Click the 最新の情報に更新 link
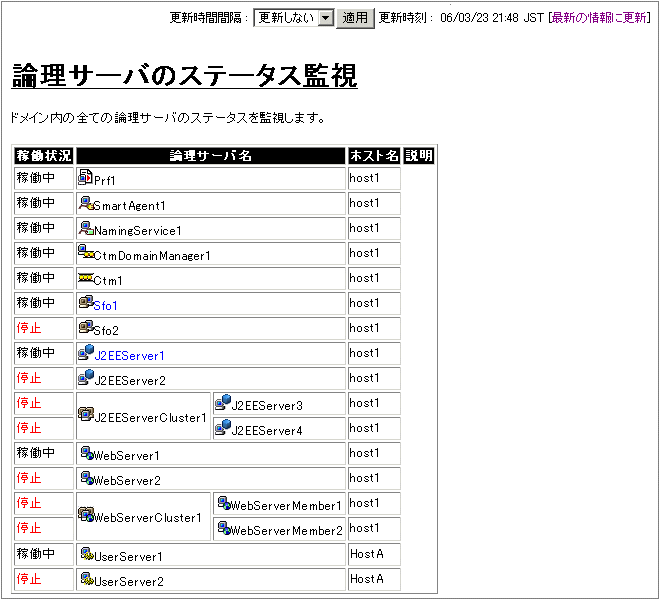The image size is (660, 600). [599, 18]
